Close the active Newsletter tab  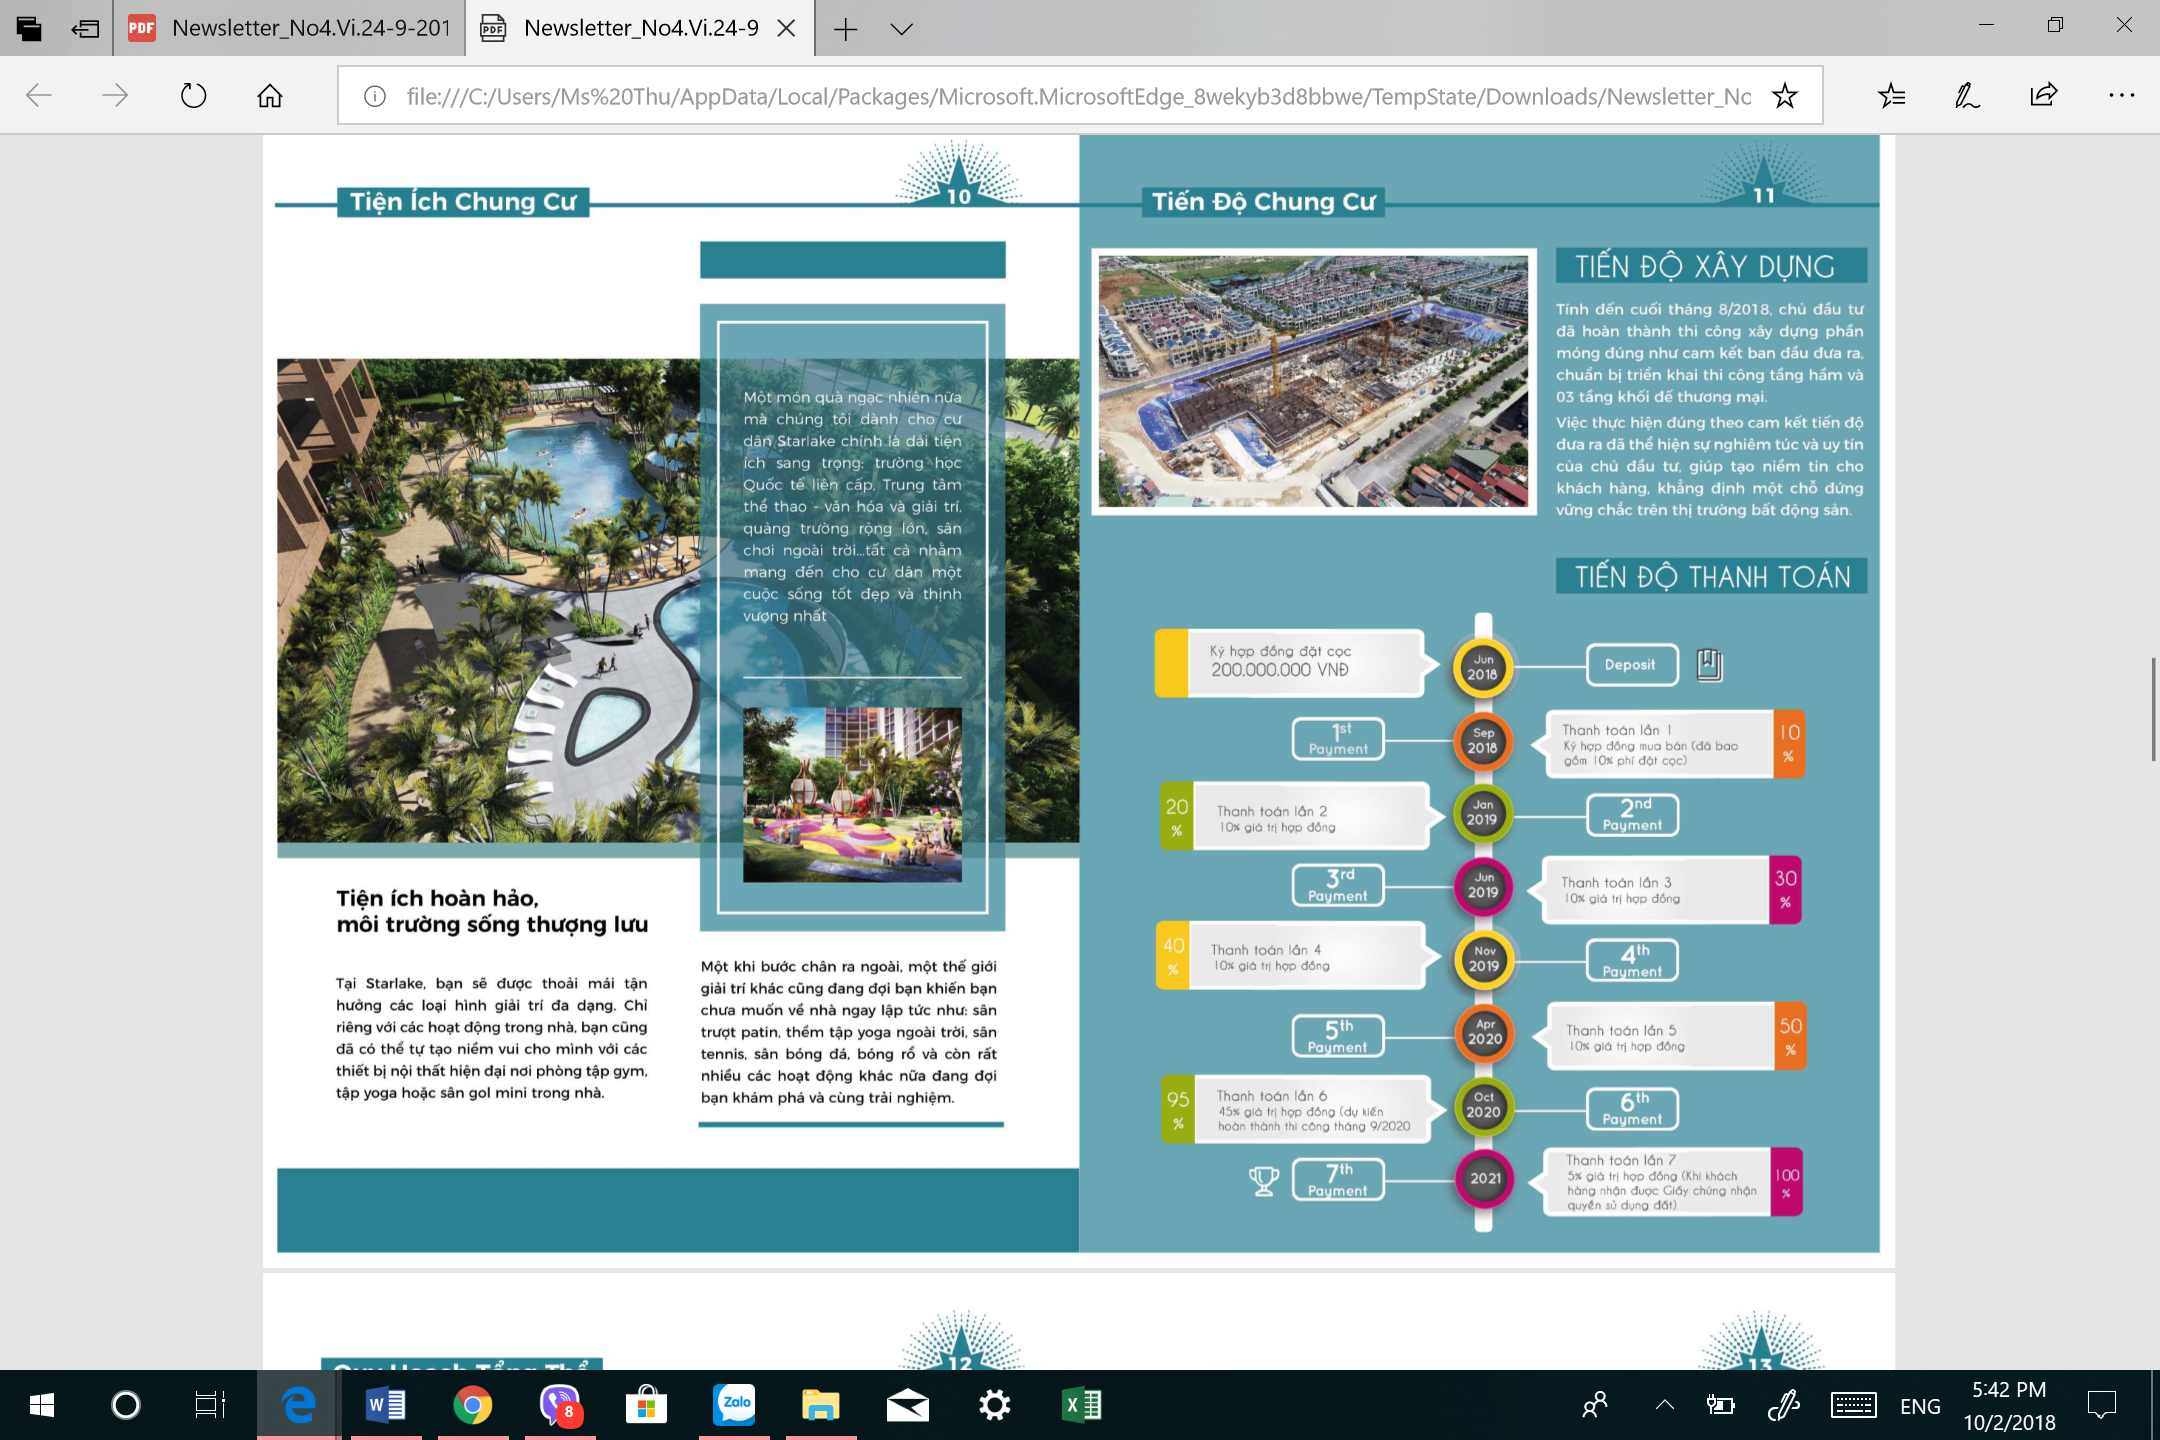point(787,28)
